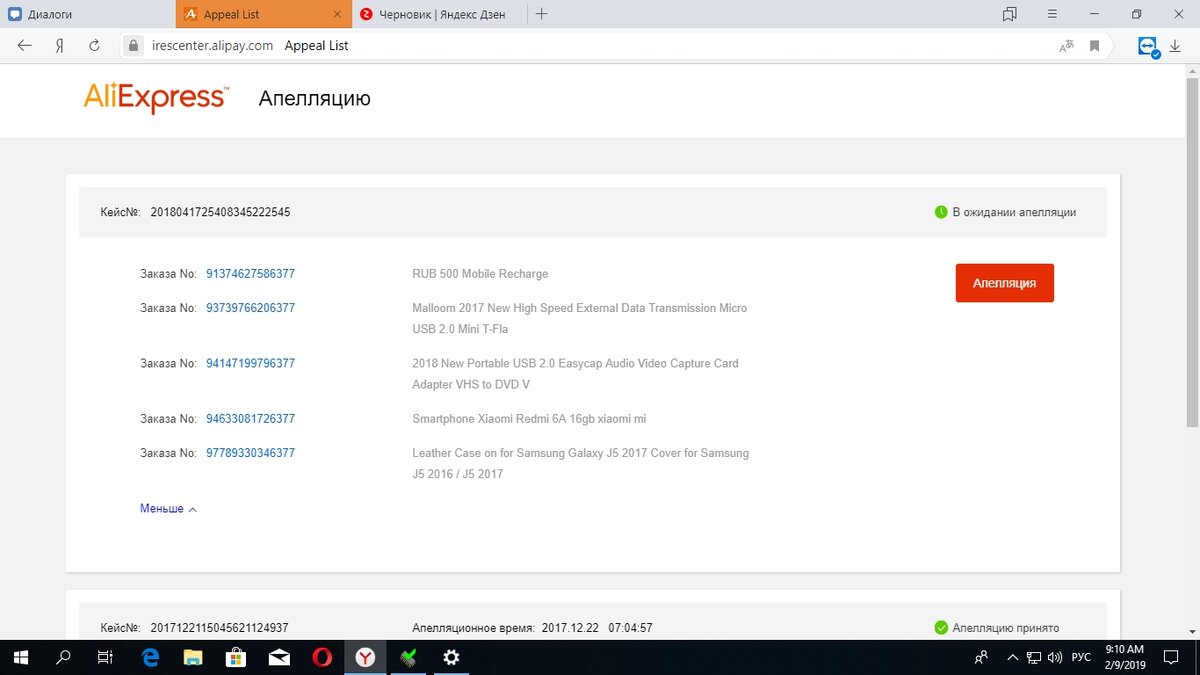Collapse order list with Меньше
This screenshot has width=1200, height=675.
[168, 509]
